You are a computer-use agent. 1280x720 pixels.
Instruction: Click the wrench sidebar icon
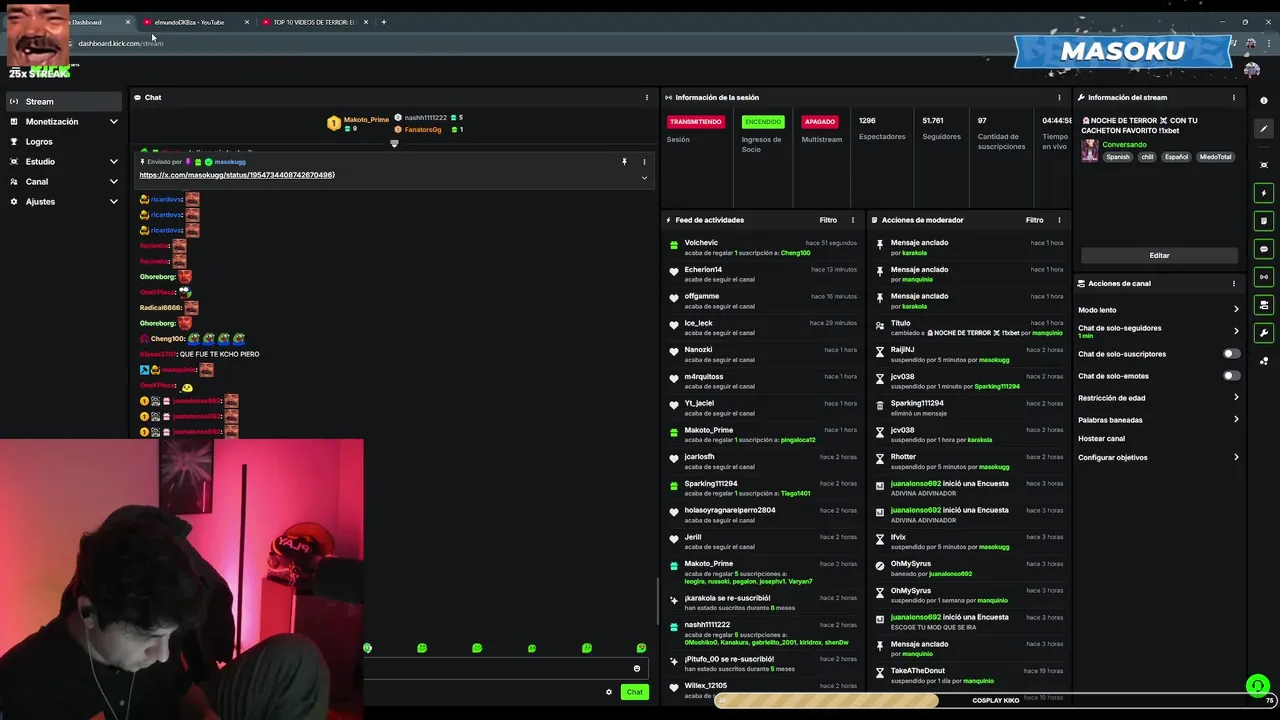tap(1264, 333)
